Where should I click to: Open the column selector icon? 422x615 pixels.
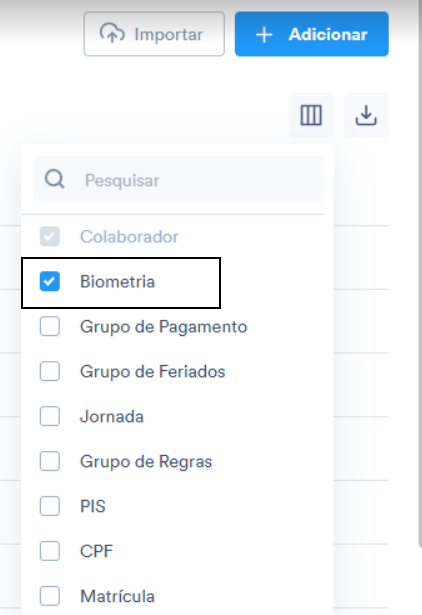point(311,115)
